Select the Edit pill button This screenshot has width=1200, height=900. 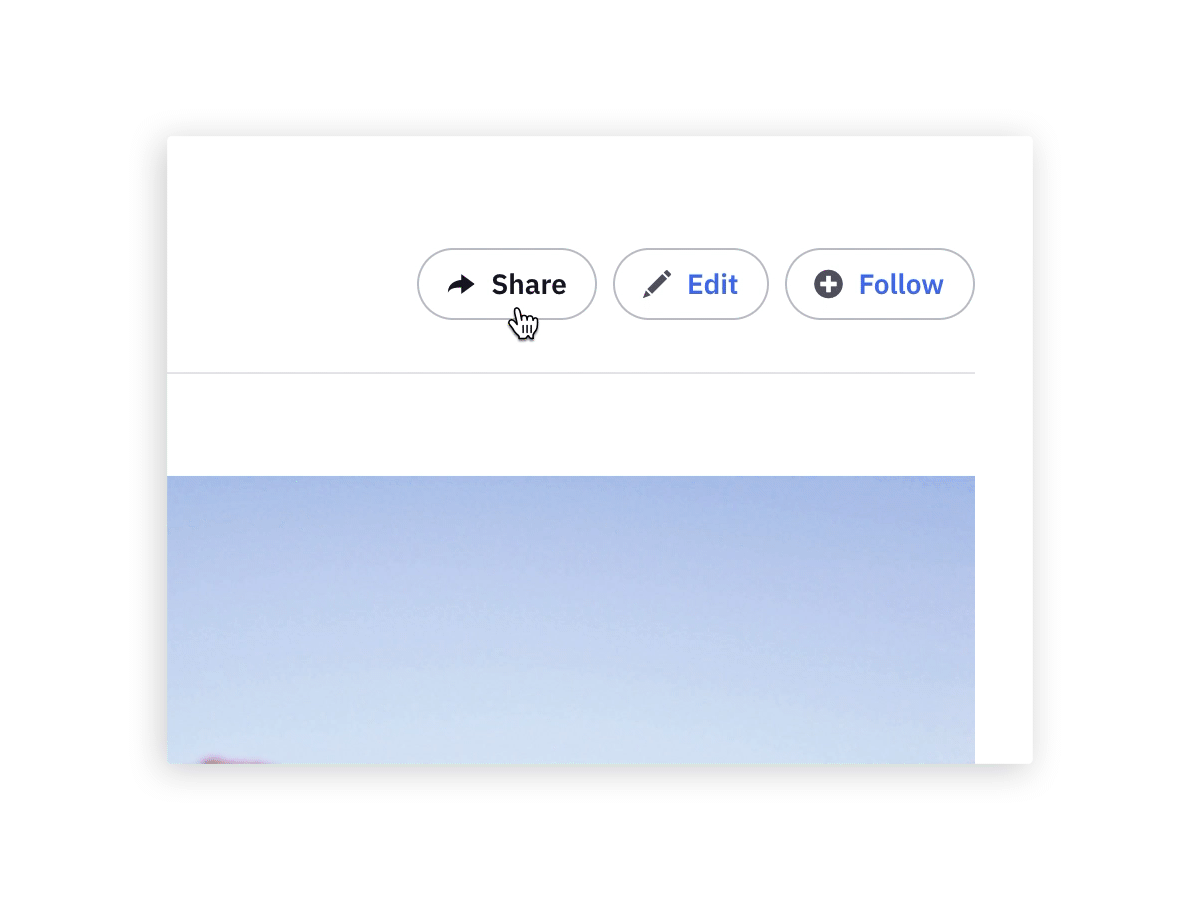tap(691, 284)
